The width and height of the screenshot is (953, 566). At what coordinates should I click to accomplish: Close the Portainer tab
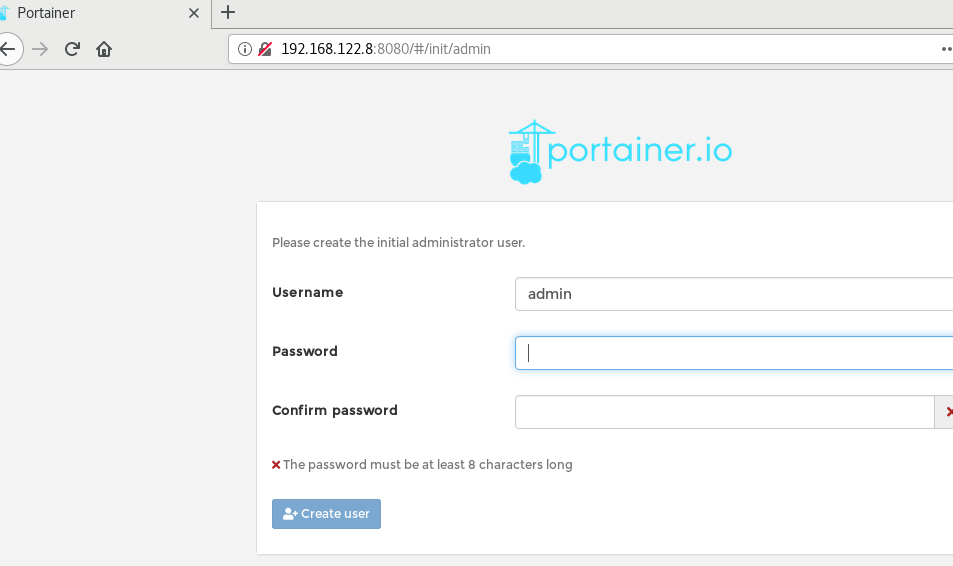click(x=194, y=13)
